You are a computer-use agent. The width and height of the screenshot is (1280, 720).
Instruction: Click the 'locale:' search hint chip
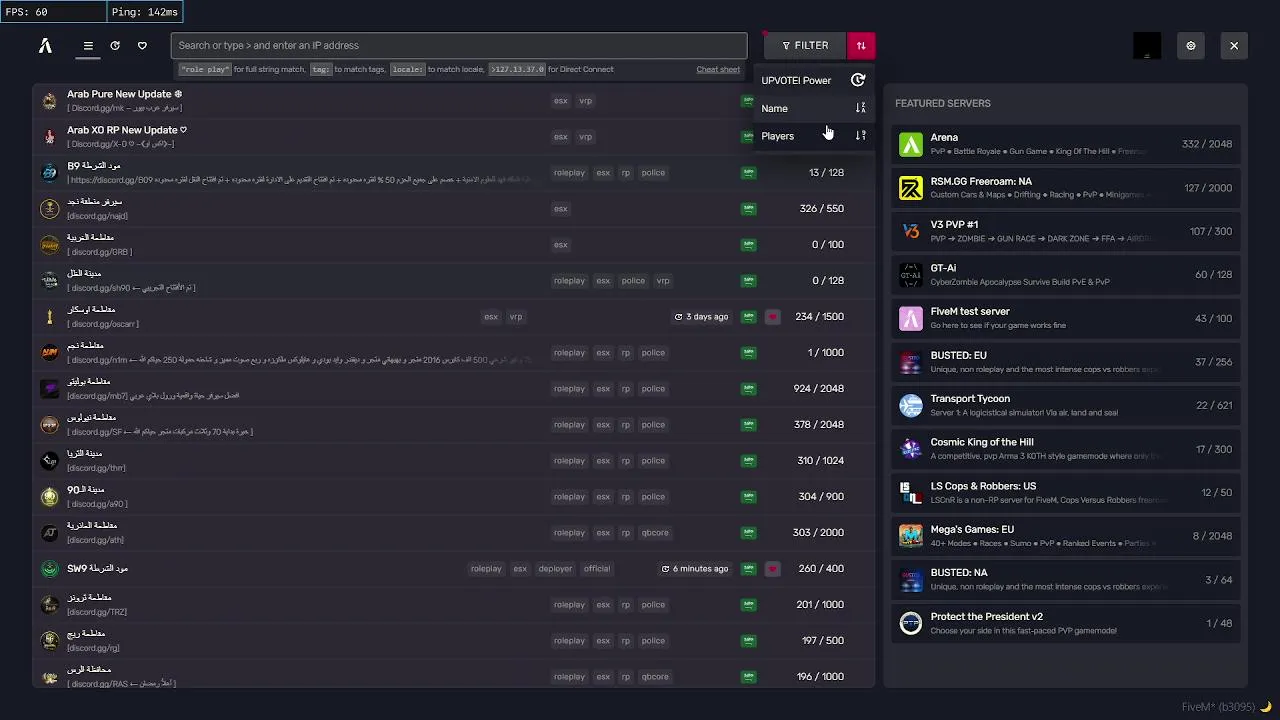pos(408,69)
